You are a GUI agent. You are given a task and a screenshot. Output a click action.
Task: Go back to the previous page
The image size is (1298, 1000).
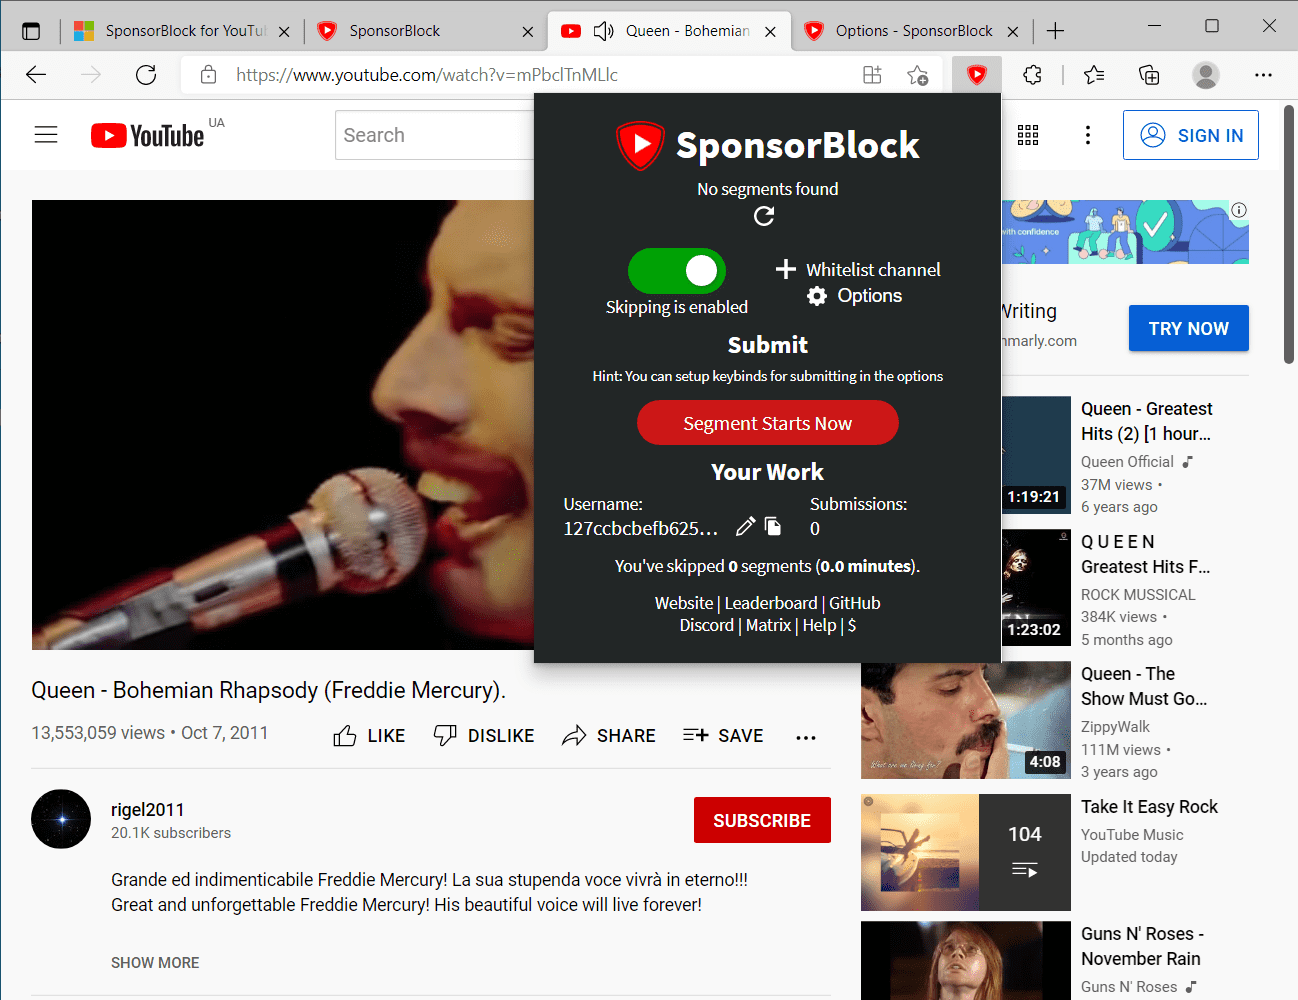[36, 75]
